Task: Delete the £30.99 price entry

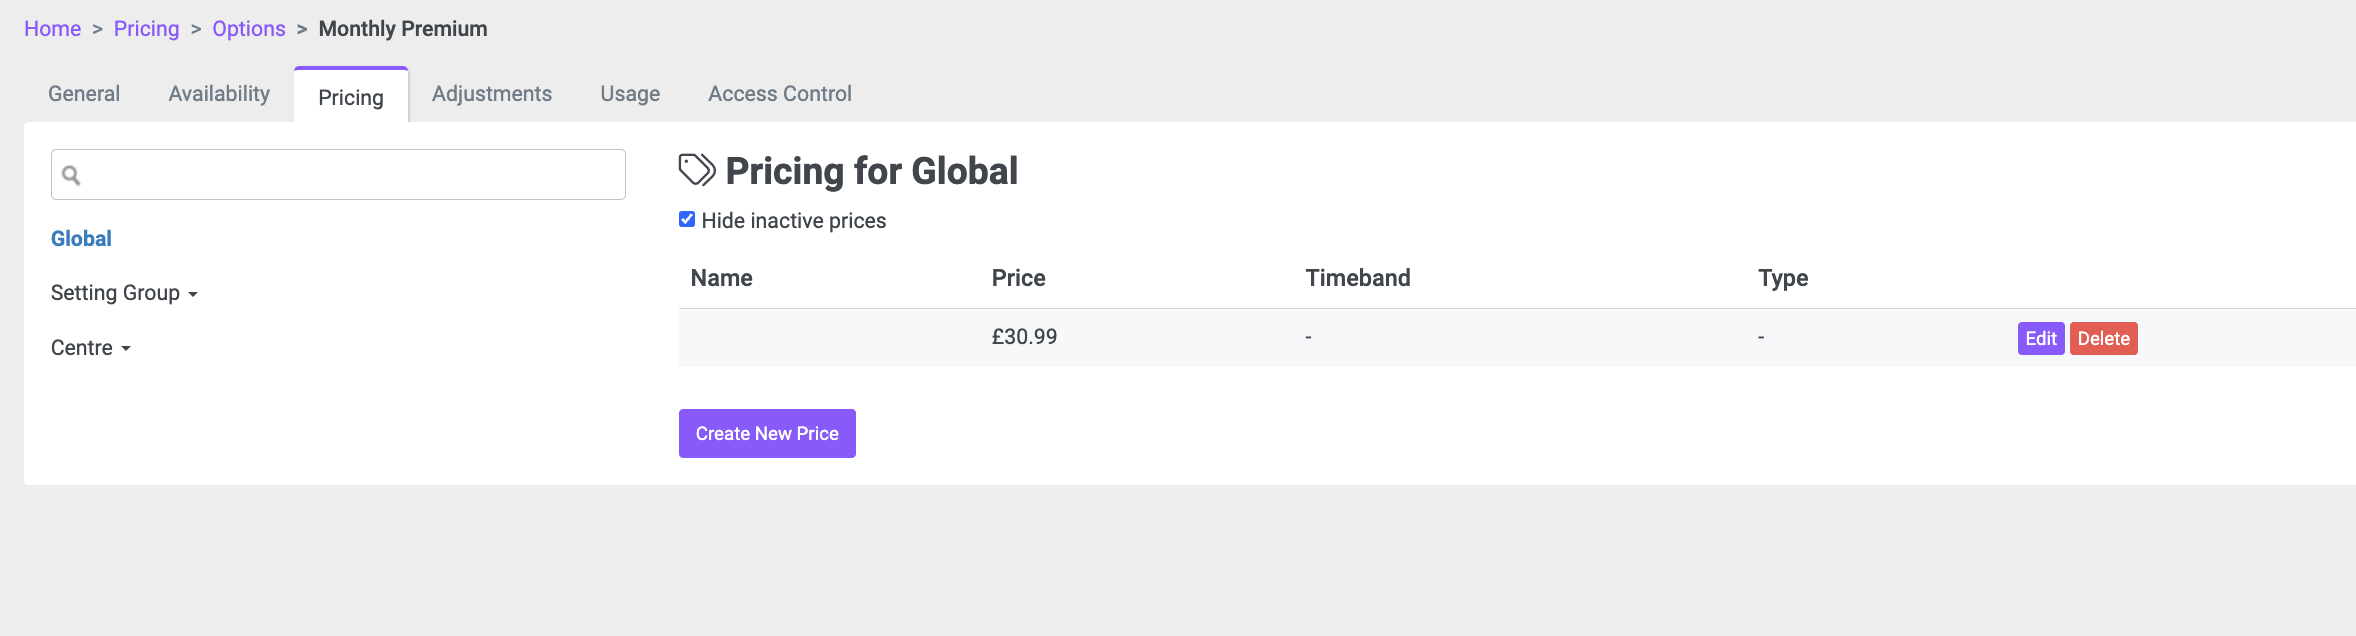Action: (2104, 338)
